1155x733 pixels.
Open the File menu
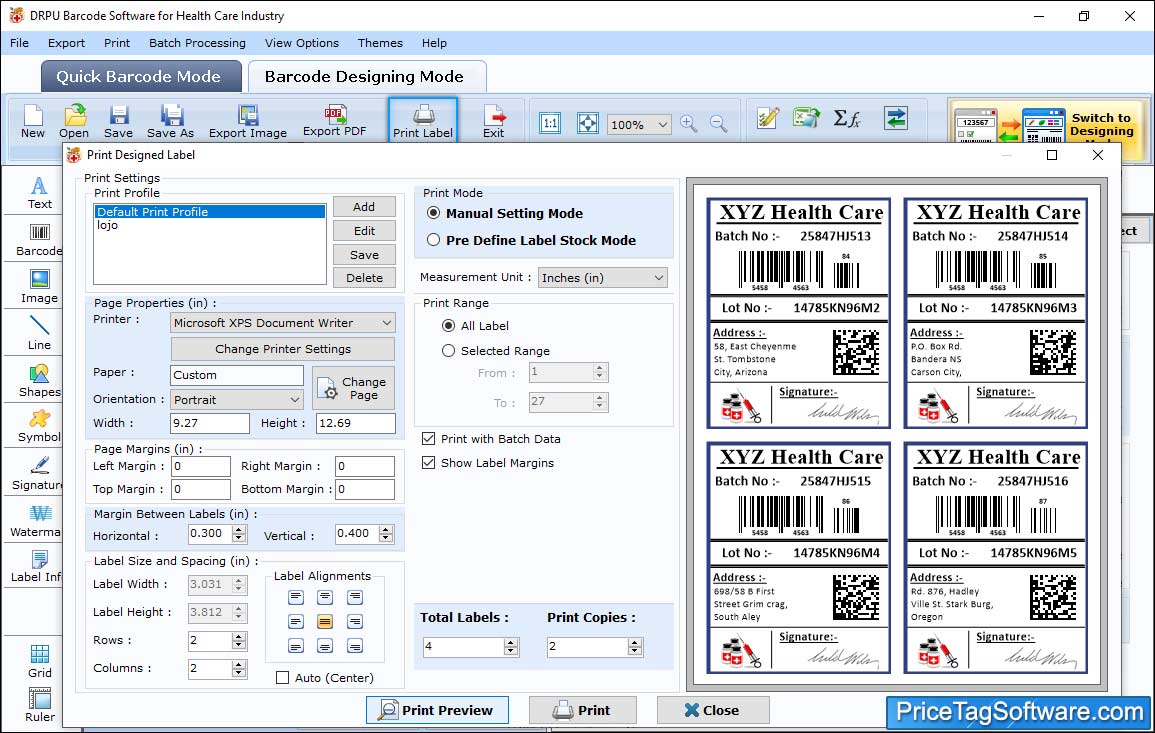(x=19, y=43)
